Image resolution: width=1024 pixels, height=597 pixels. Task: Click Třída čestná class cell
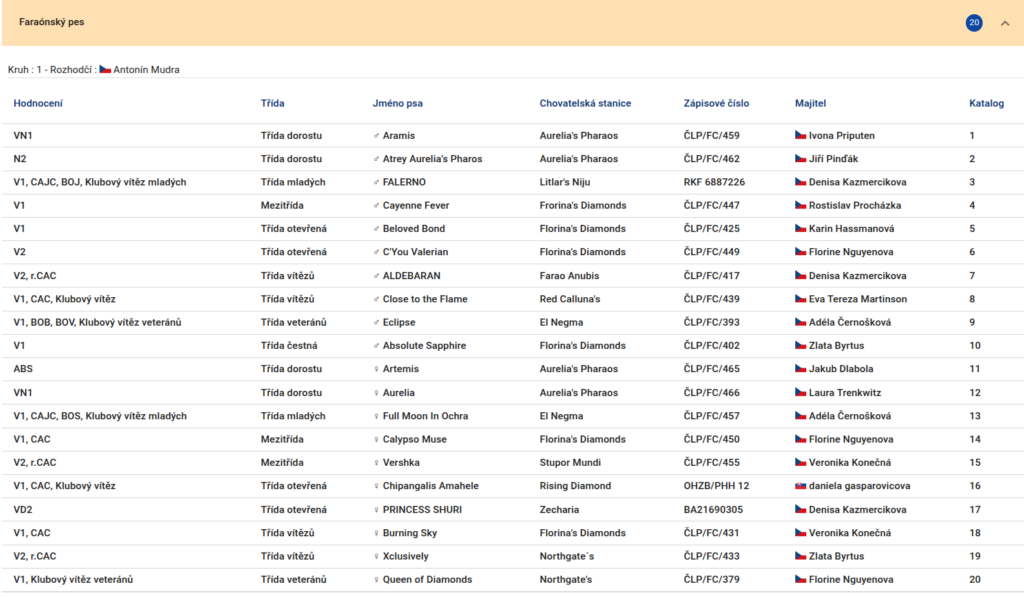289,346
